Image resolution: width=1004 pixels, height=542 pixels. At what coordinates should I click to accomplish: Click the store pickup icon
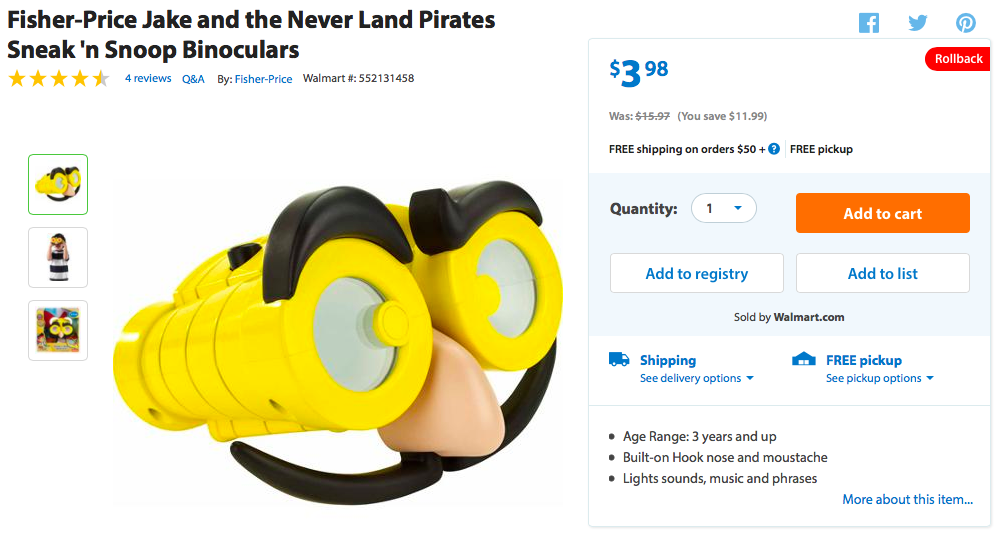click(x=804, y=359)
